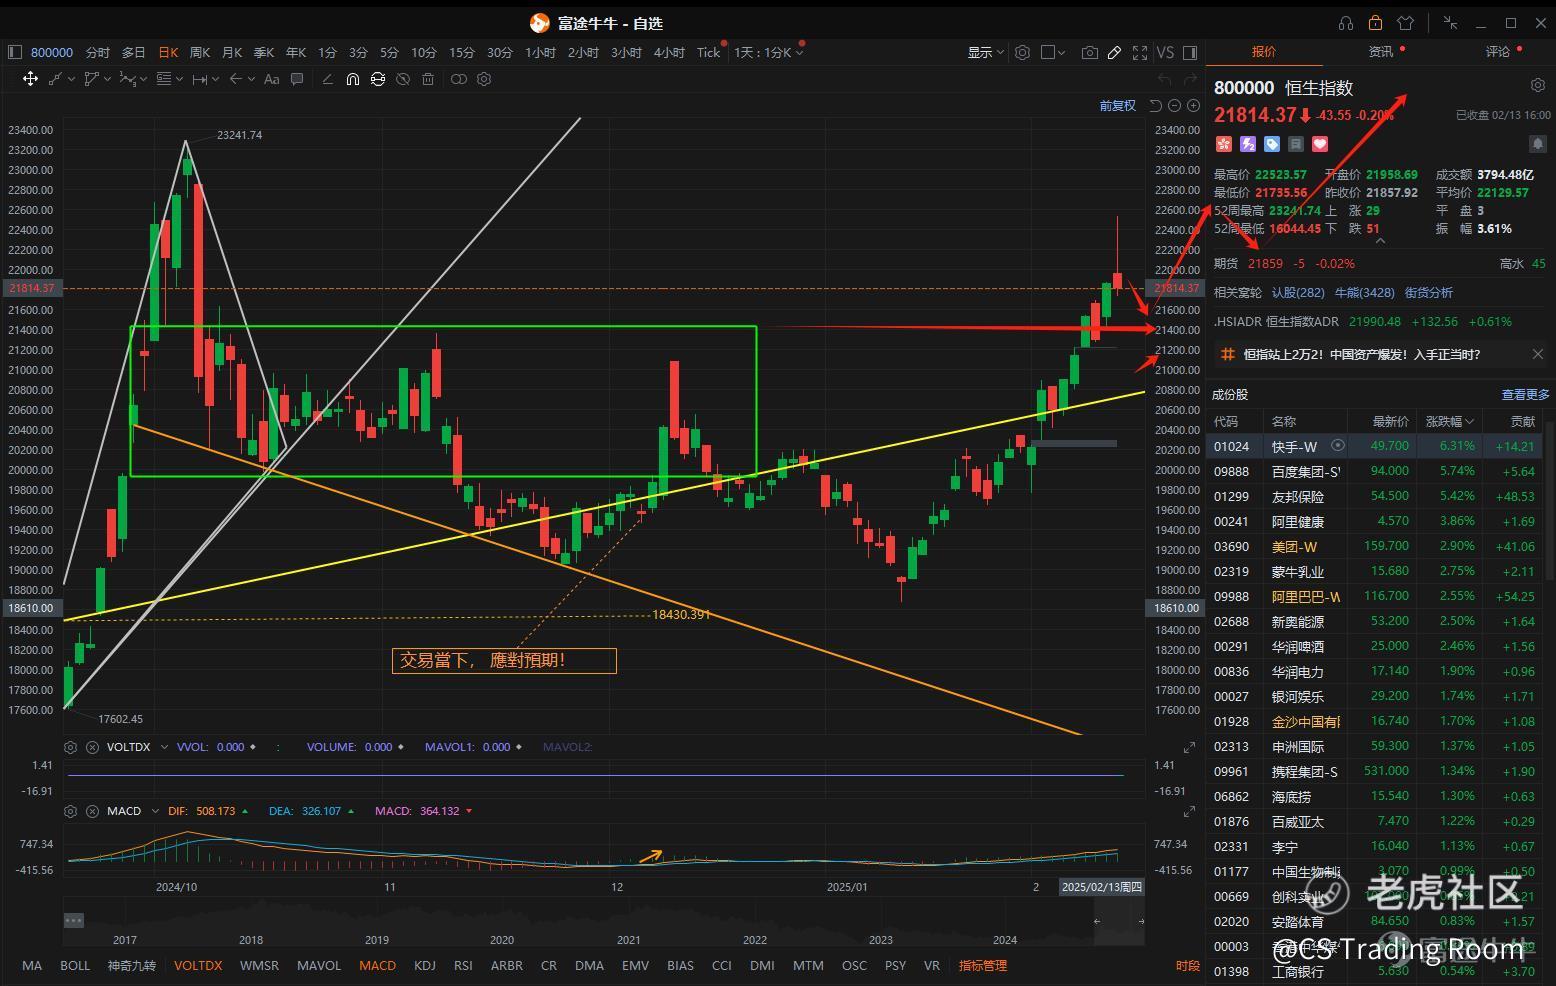Open quote panel settings gear
1556x986 pixels.
click(x=1538, y=86)
